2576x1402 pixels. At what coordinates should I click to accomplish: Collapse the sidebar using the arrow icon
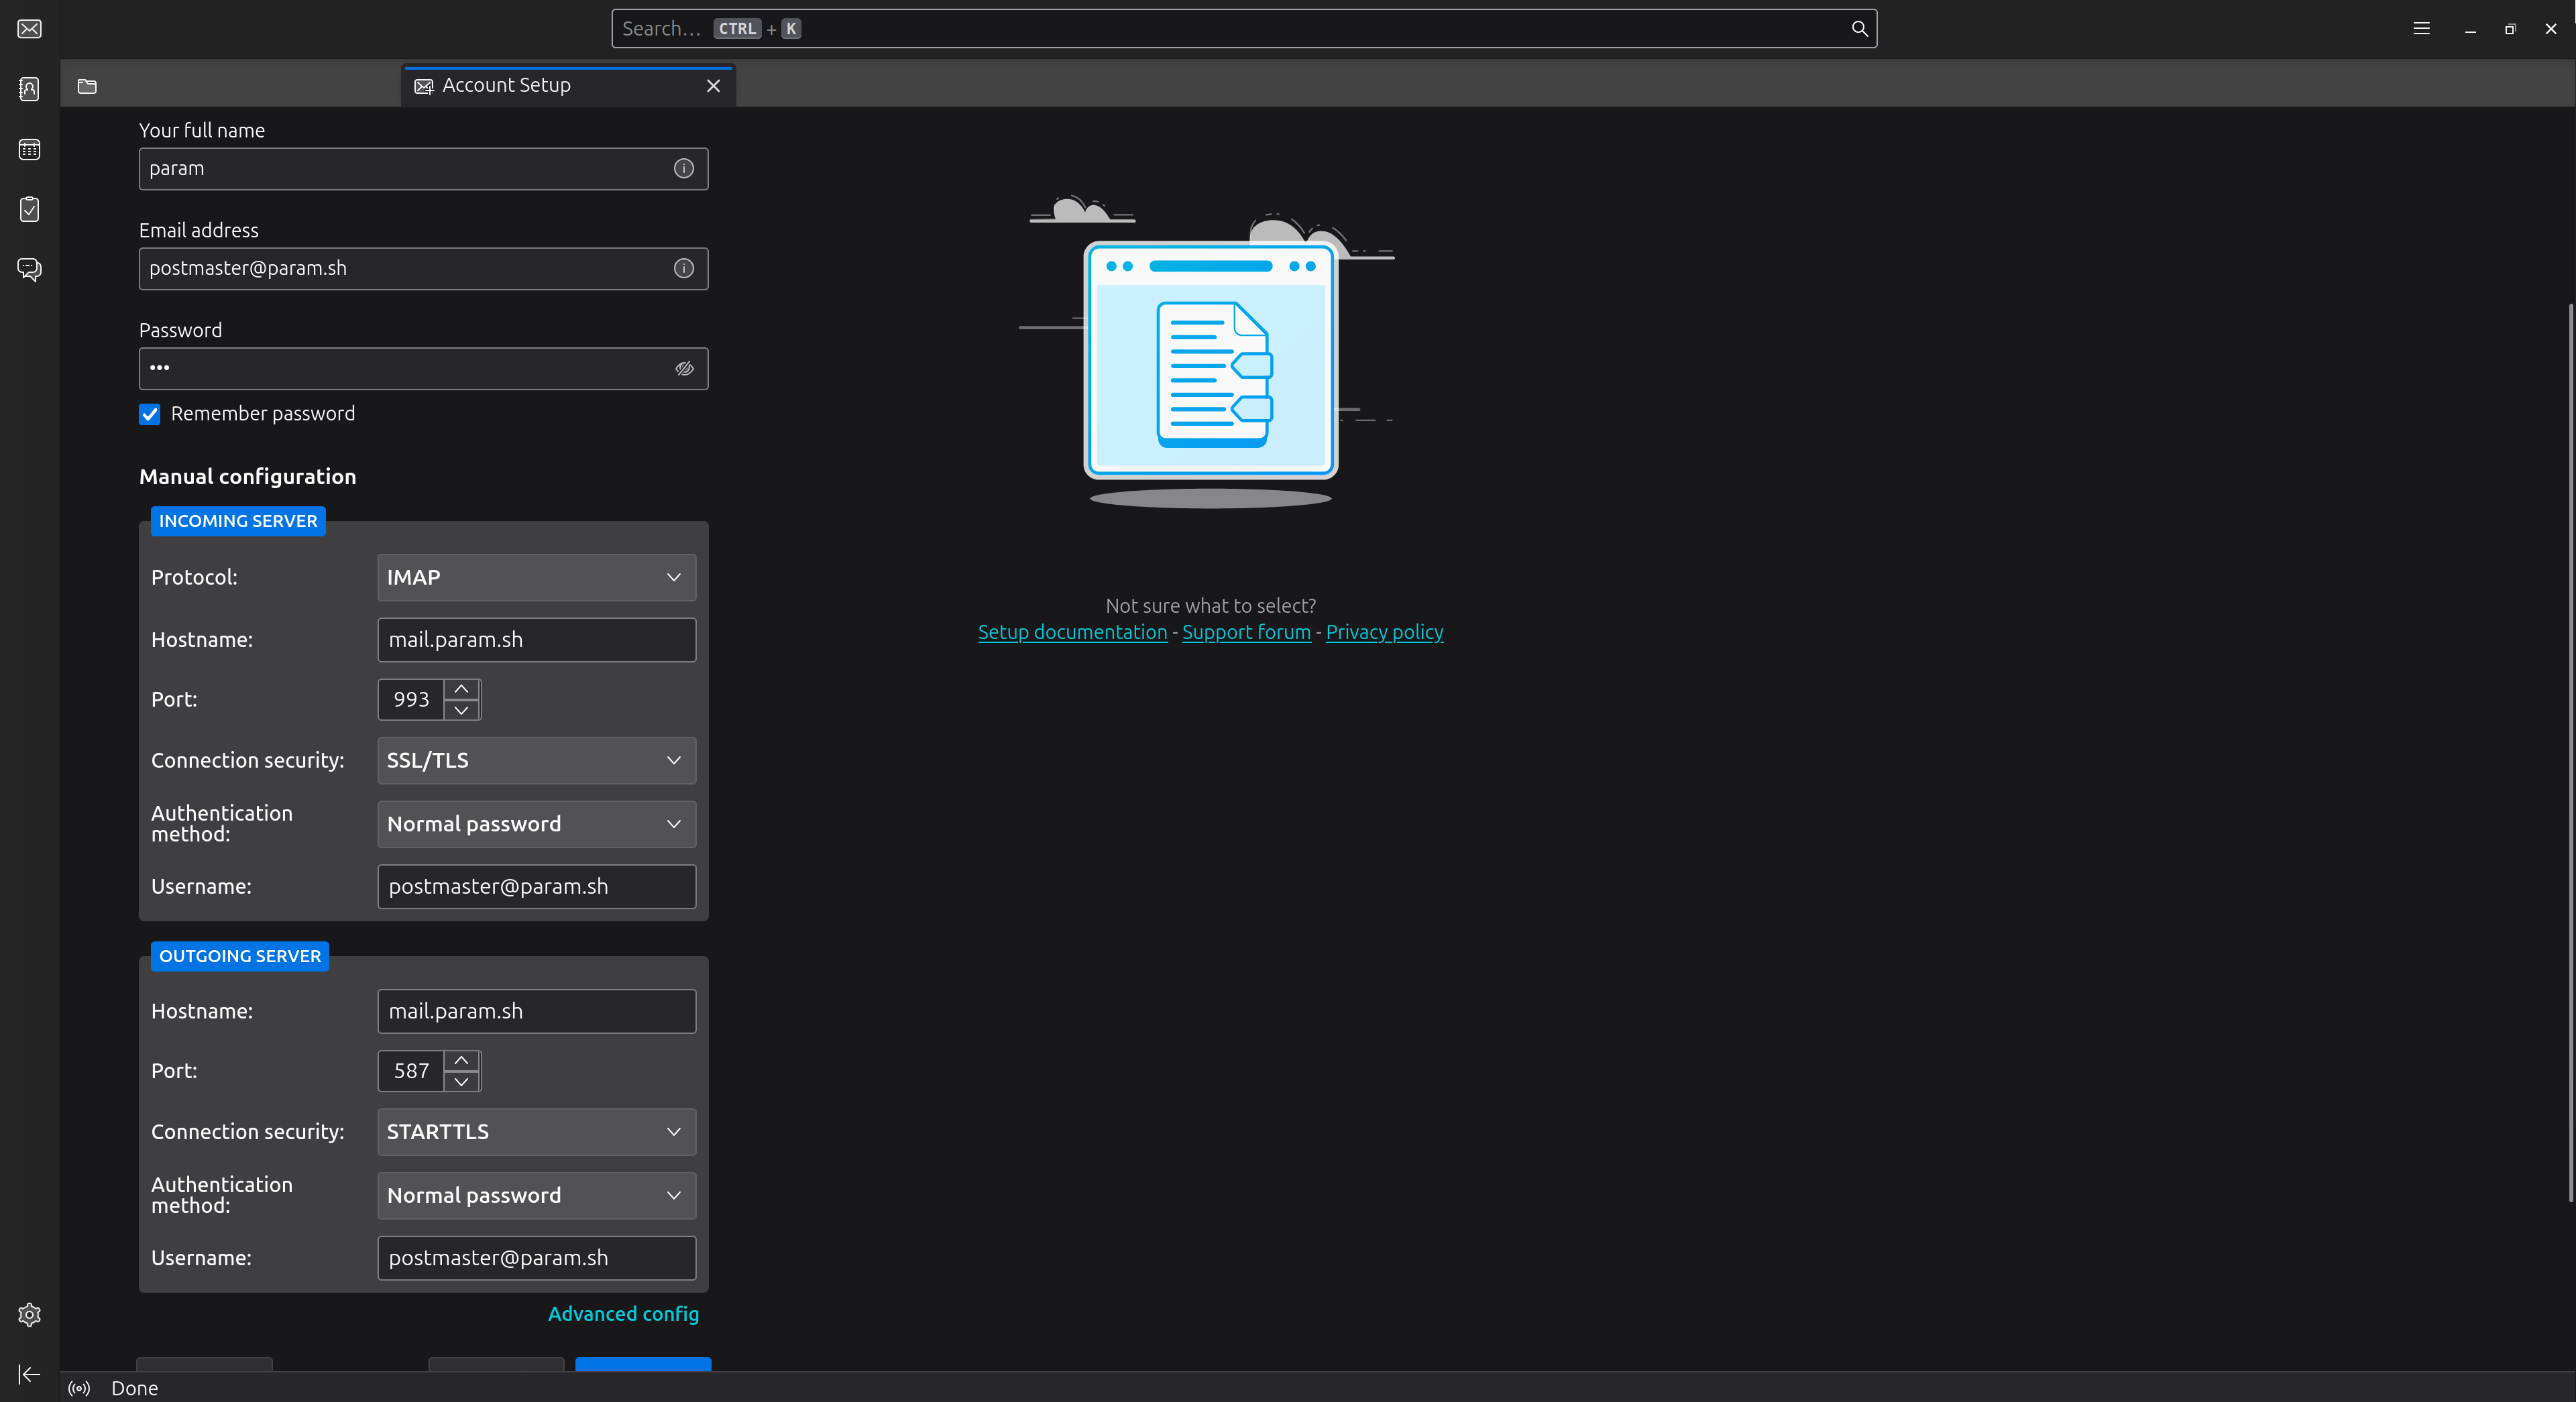coord(28,1373)
